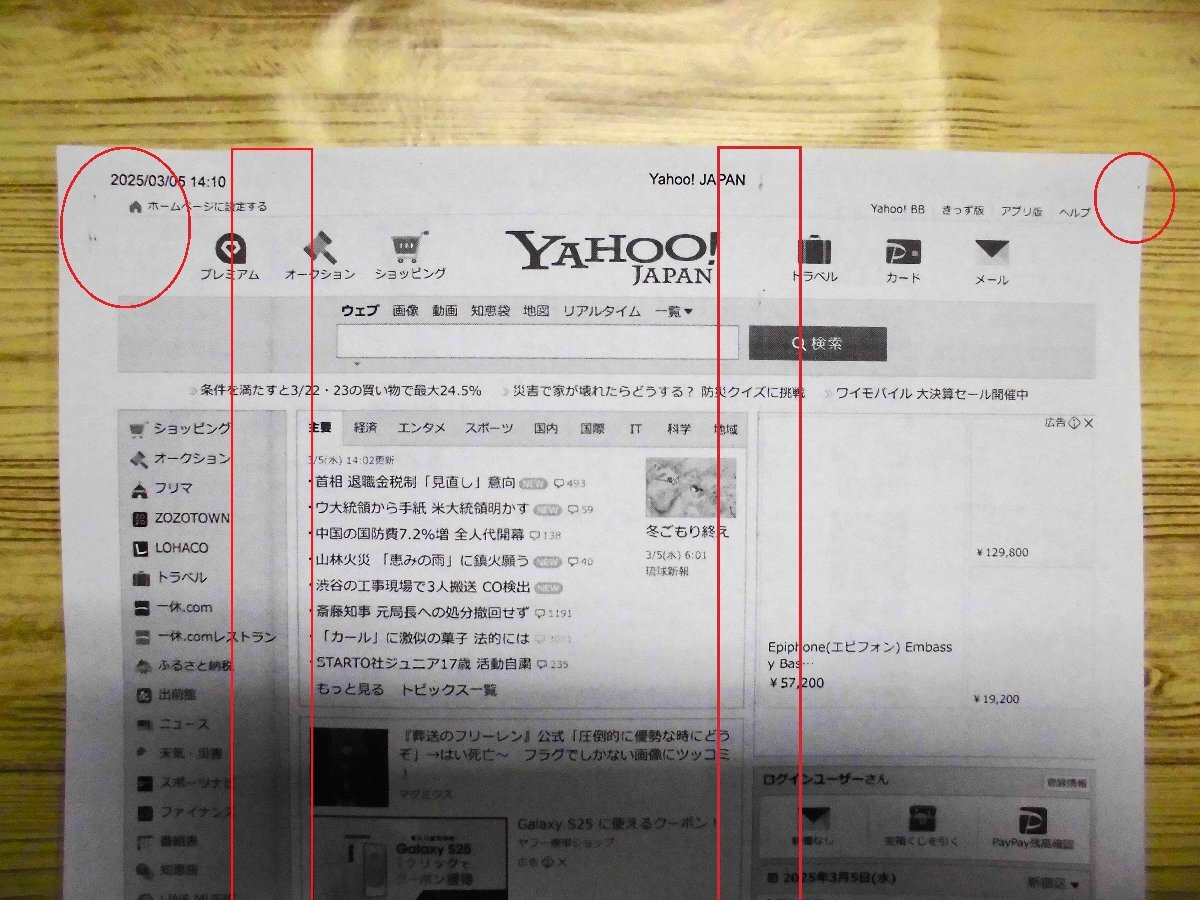Screen dimensions: 1200x900
Task: Click the LOHACO icon in the sidebar
Action: pos(139,548)
